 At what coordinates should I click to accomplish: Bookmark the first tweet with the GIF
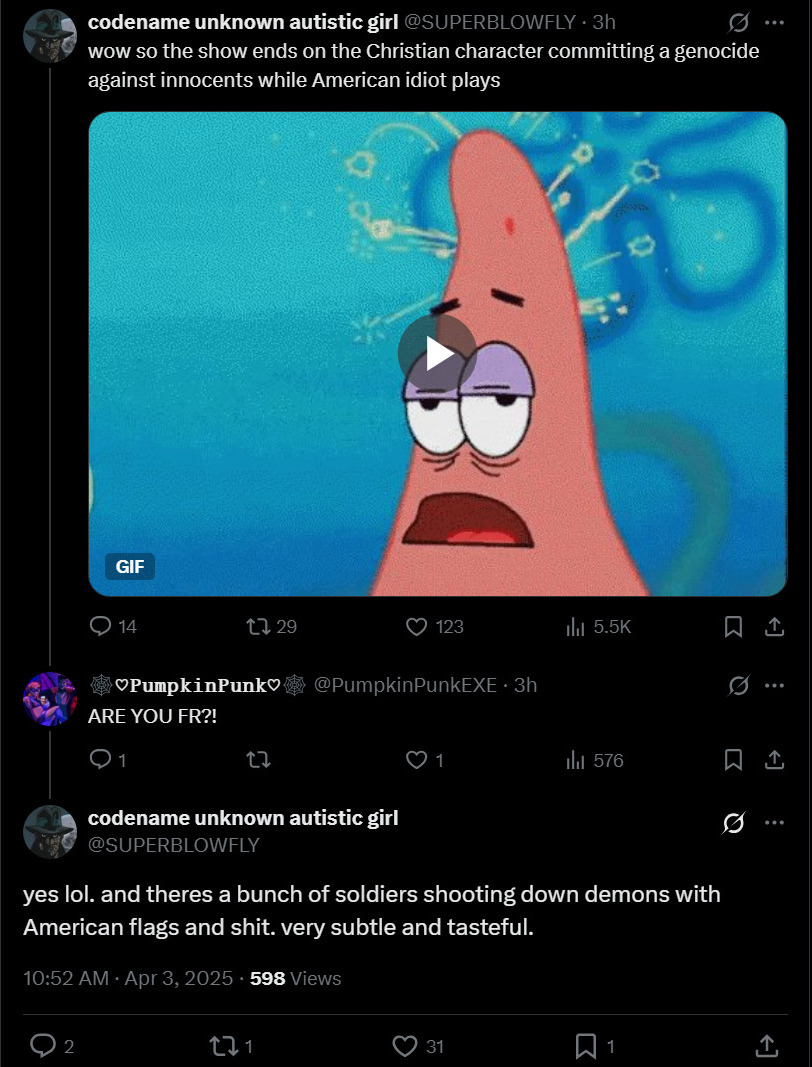point(733,626)
